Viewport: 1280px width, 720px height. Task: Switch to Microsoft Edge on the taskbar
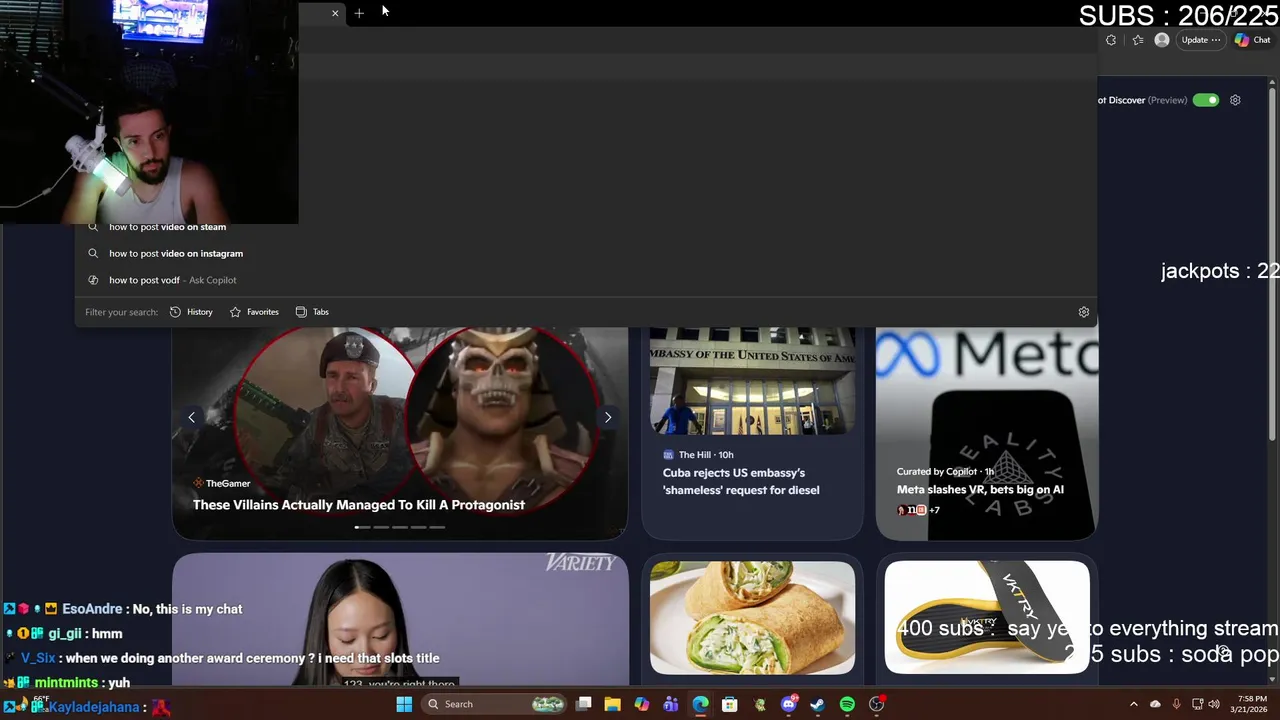coord(700,704)
